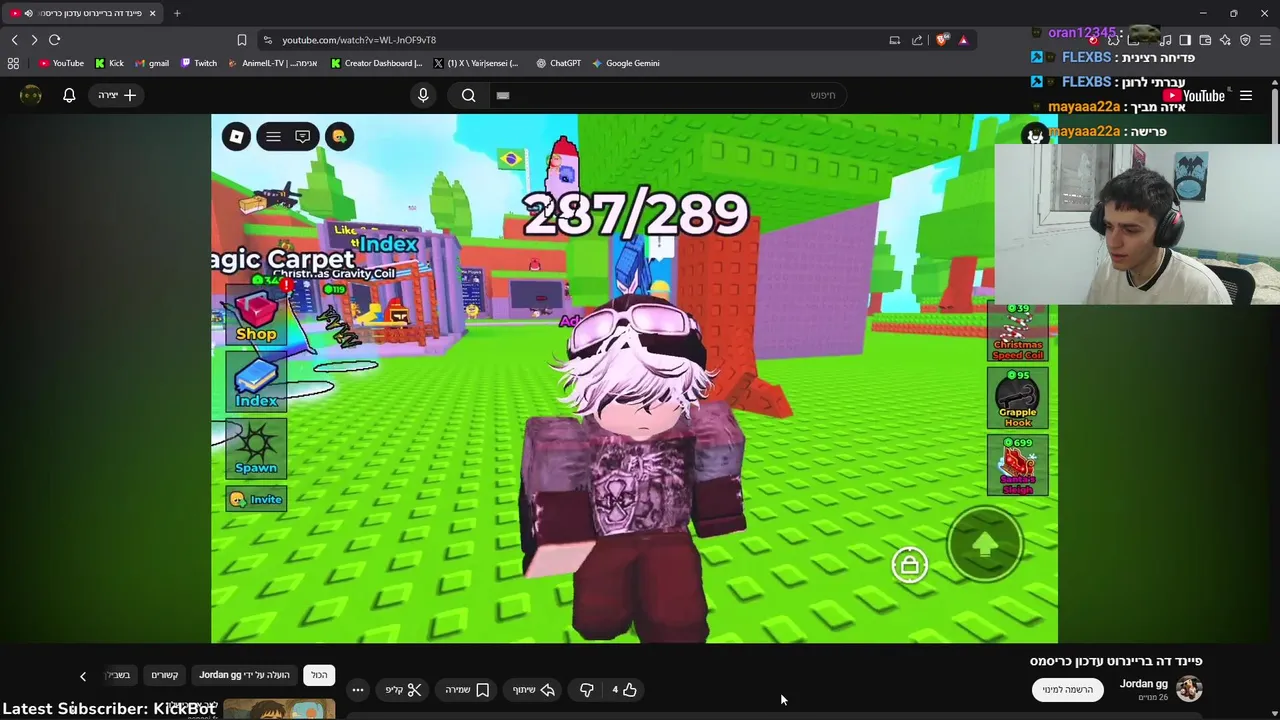Open the Shop button in game
The image size is (1280, 720).
[256, 316]
